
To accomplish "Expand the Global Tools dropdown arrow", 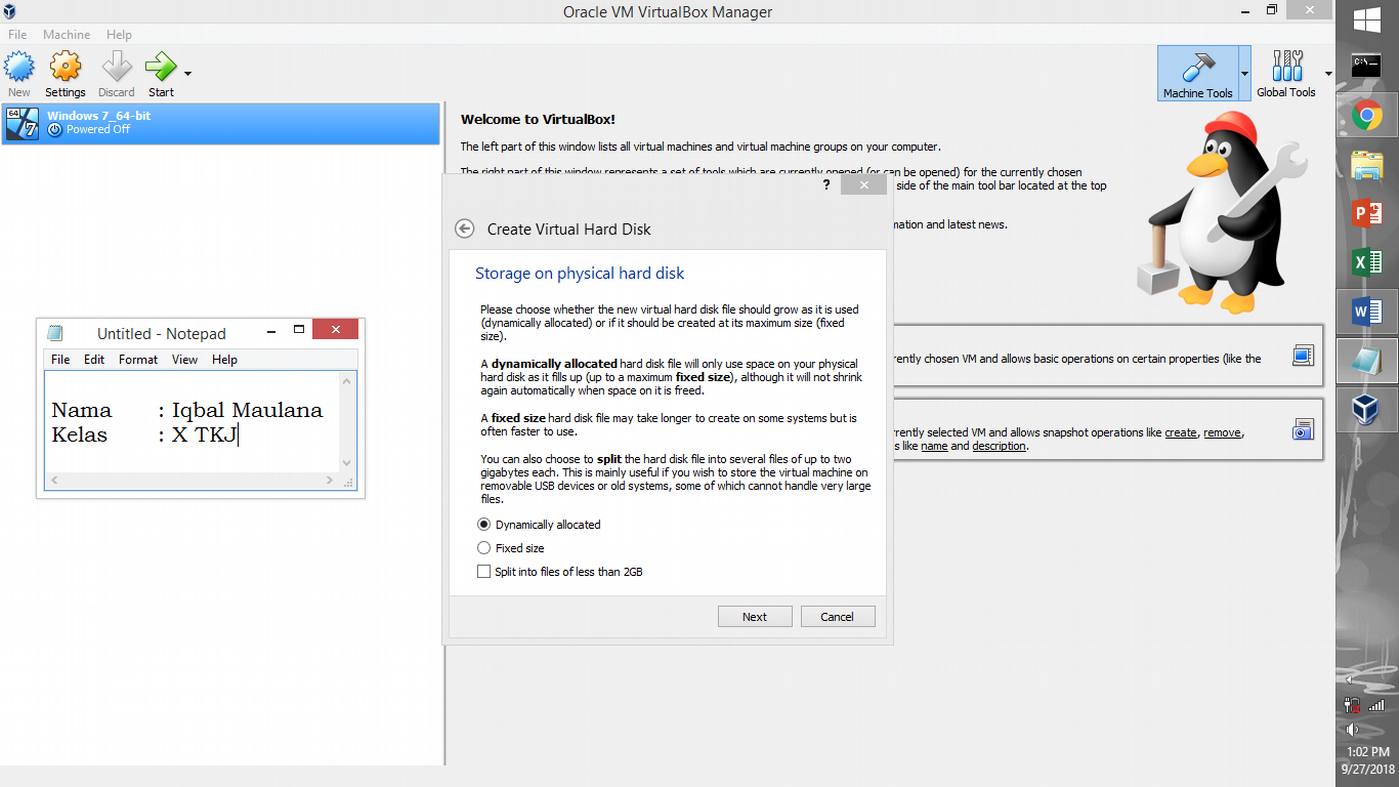I will coord(1329,72).
